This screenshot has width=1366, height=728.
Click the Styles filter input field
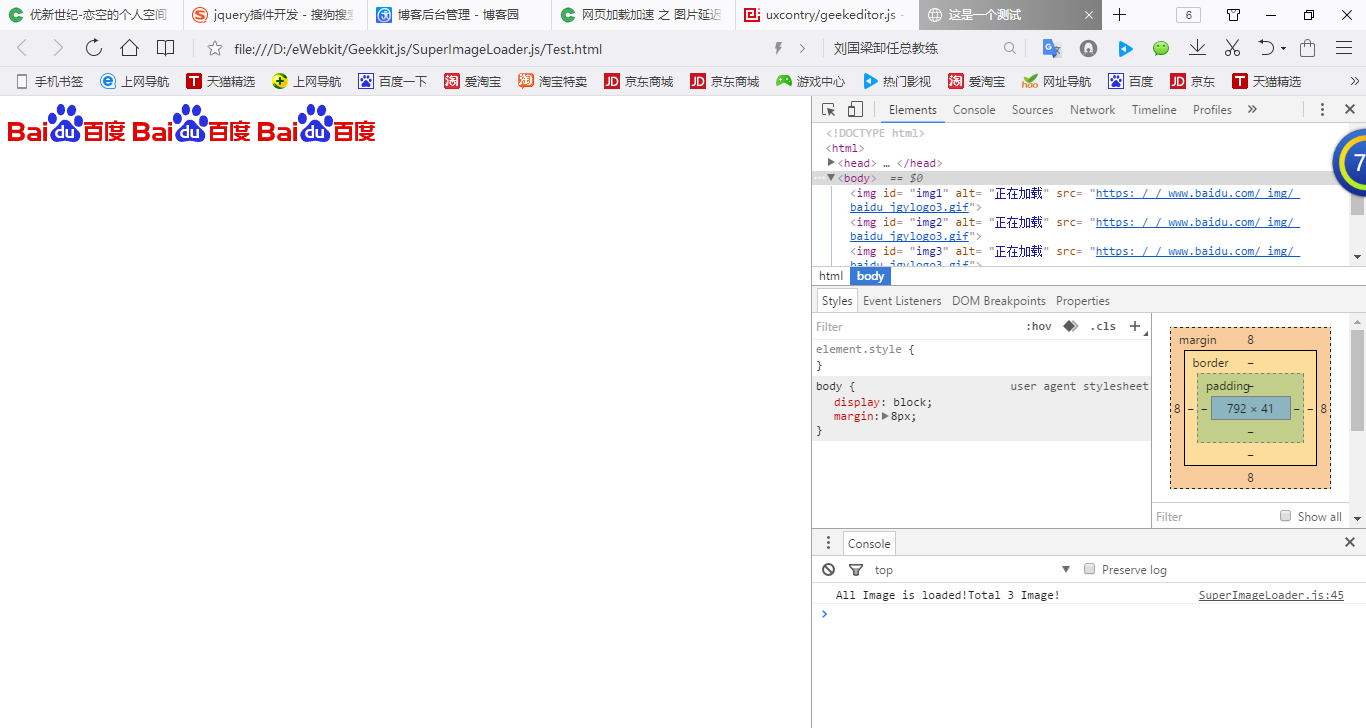pos(915,327)
